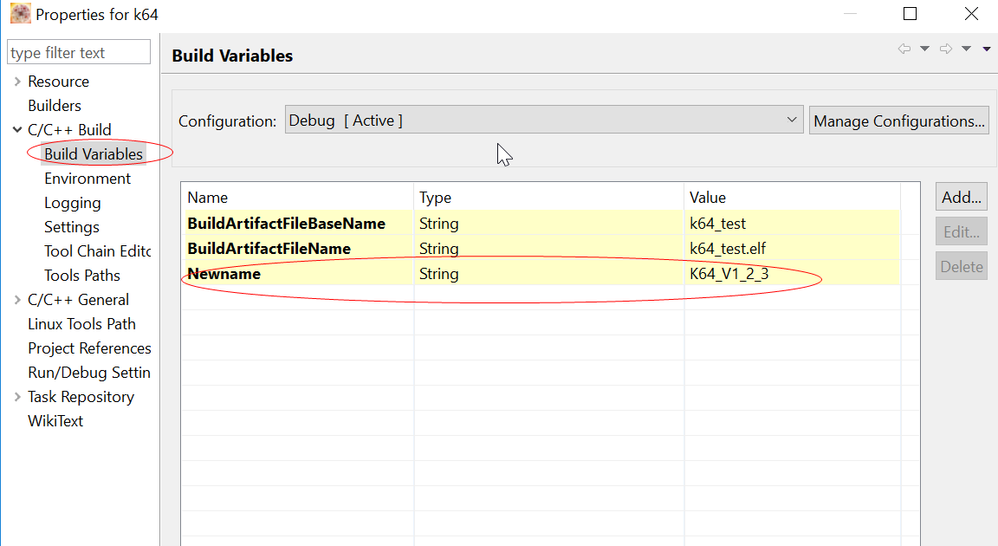Close the Properties for k64 dialog
The image size is (998, 546).
(x=971, y=14)
